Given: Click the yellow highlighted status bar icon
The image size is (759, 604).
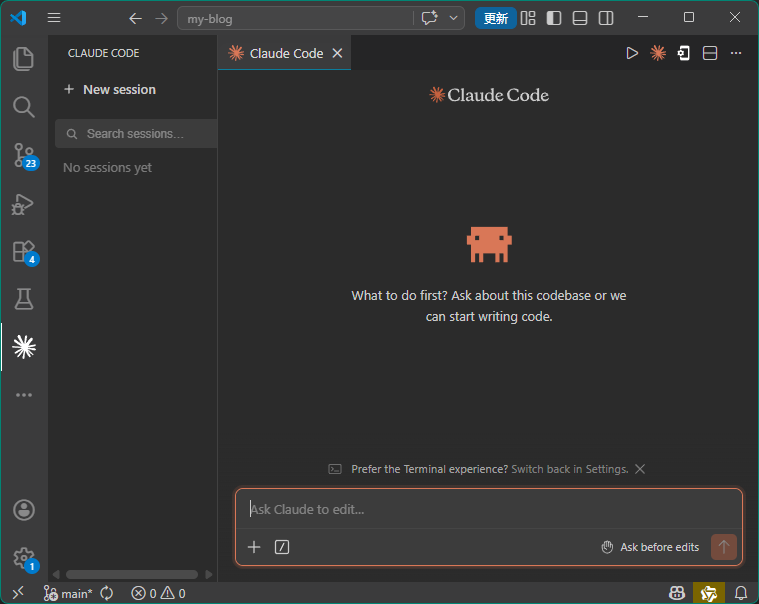Looking at the screenshot, I should coord(709,593).
